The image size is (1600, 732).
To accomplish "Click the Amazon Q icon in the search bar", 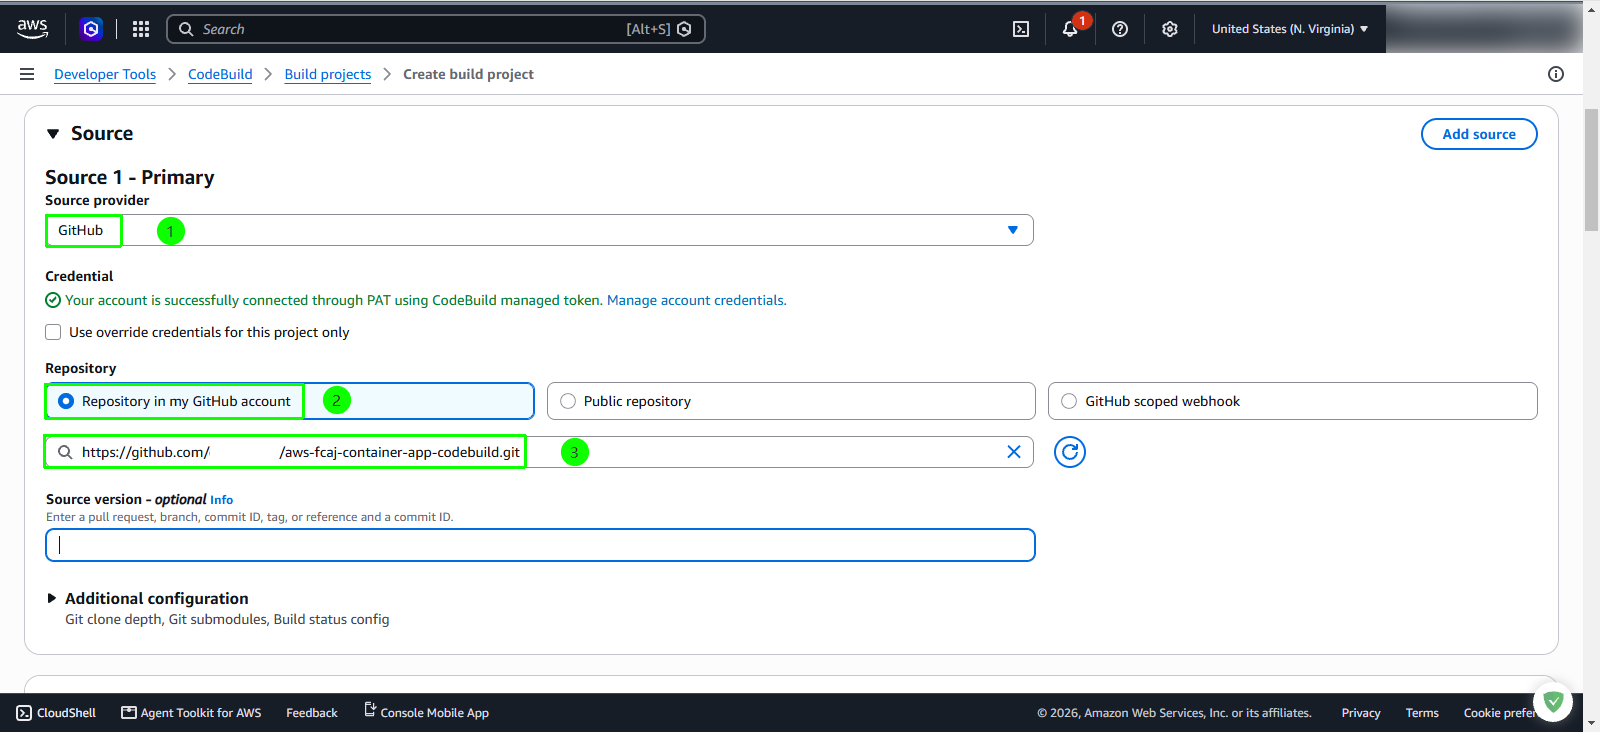I will click(684, 29).
